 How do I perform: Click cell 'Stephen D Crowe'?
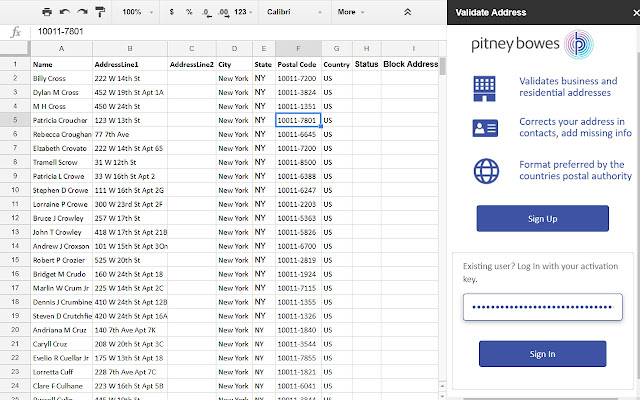coord(61,190)
